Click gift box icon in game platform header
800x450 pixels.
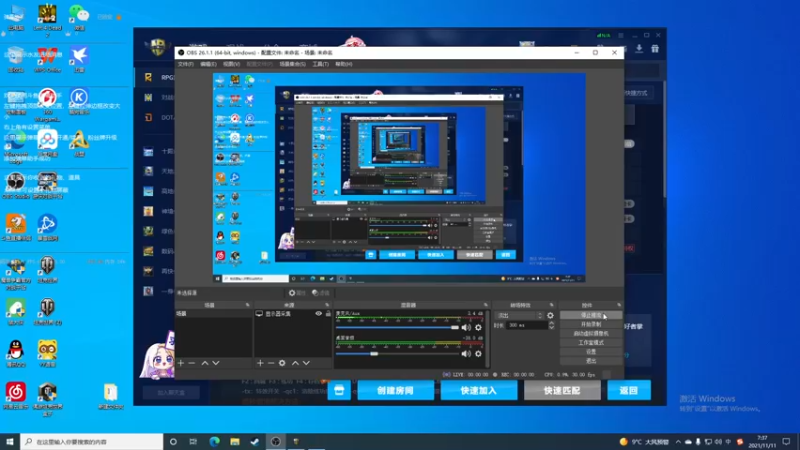pos(655,48)
